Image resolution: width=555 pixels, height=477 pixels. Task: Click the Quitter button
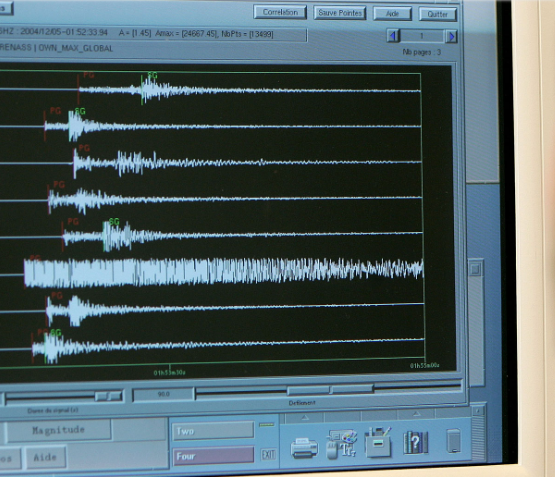[x=437, y=15]
